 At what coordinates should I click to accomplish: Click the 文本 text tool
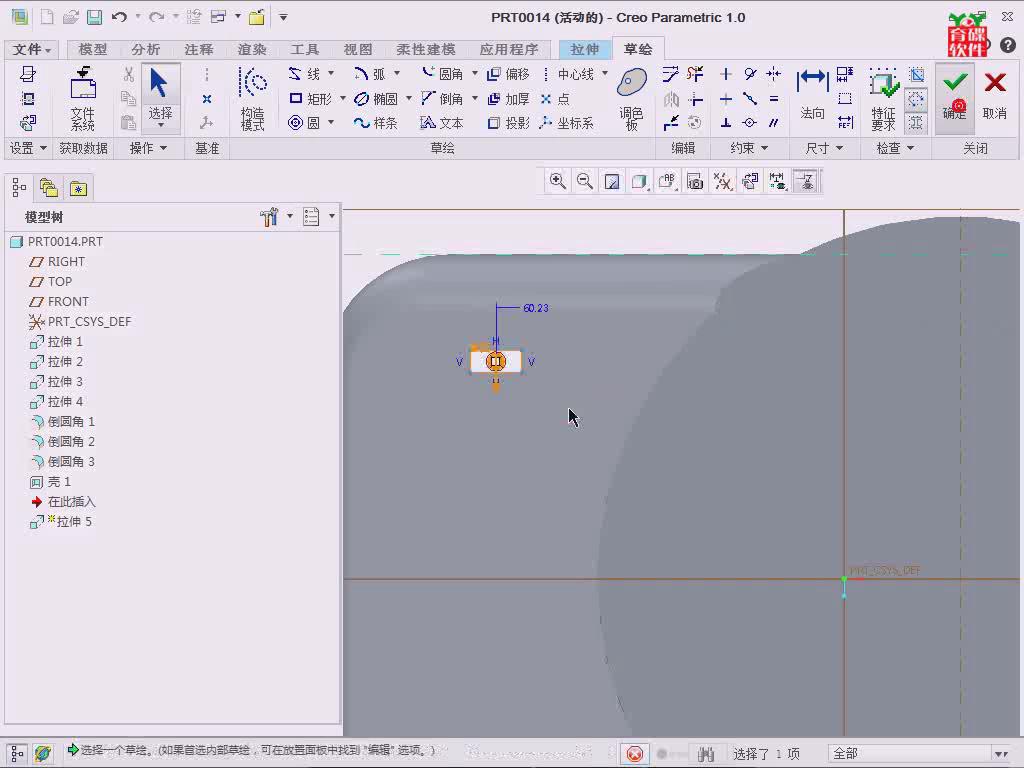coord(441,123)
